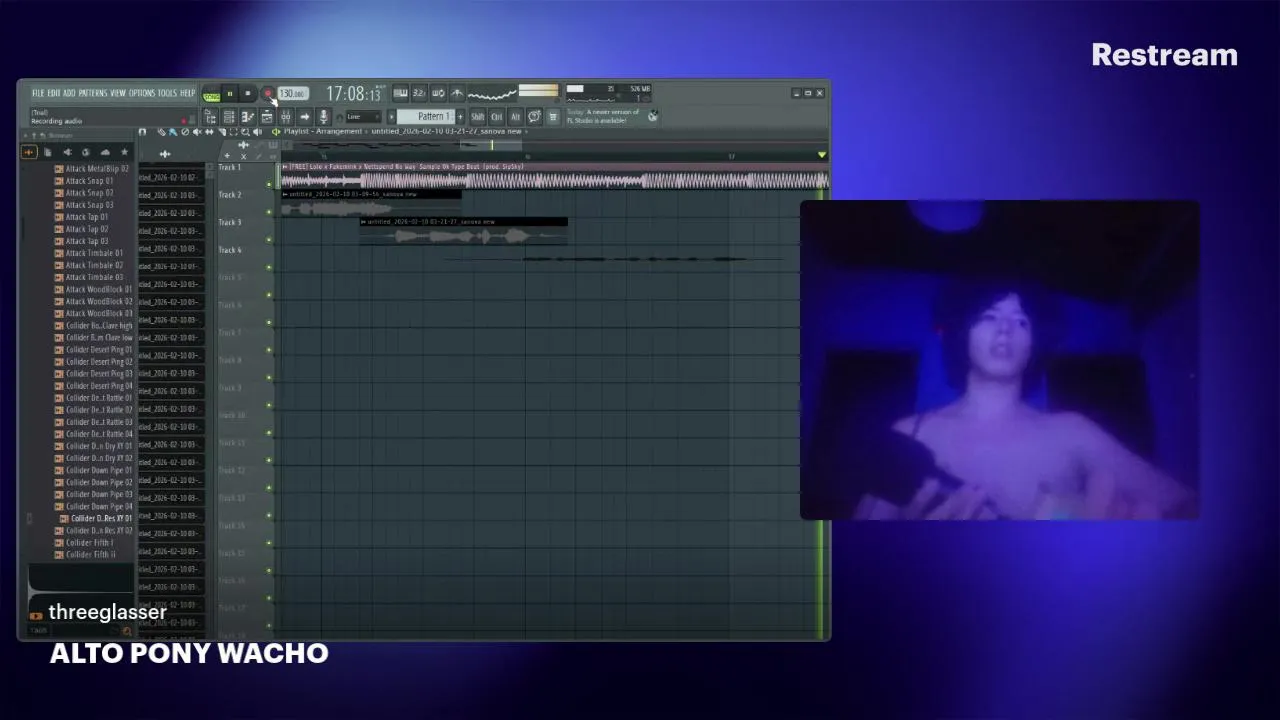Select Attack Snap 01 sample

(x=89, y=181)
